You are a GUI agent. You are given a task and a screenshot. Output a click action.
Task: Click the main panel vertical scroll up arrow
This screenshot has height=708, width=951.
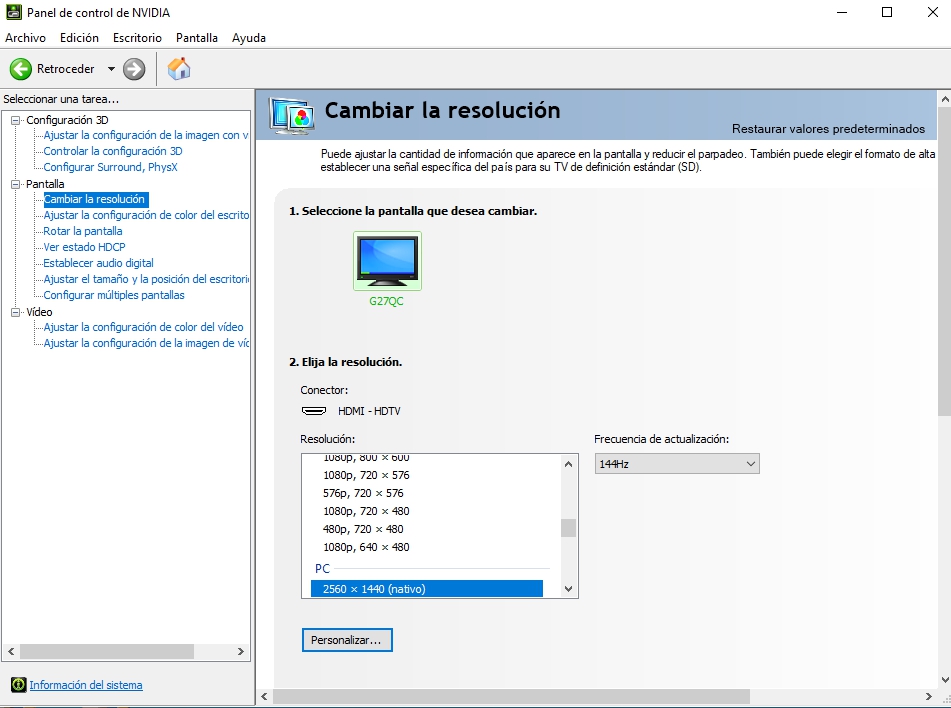click(x=944, y=98)
